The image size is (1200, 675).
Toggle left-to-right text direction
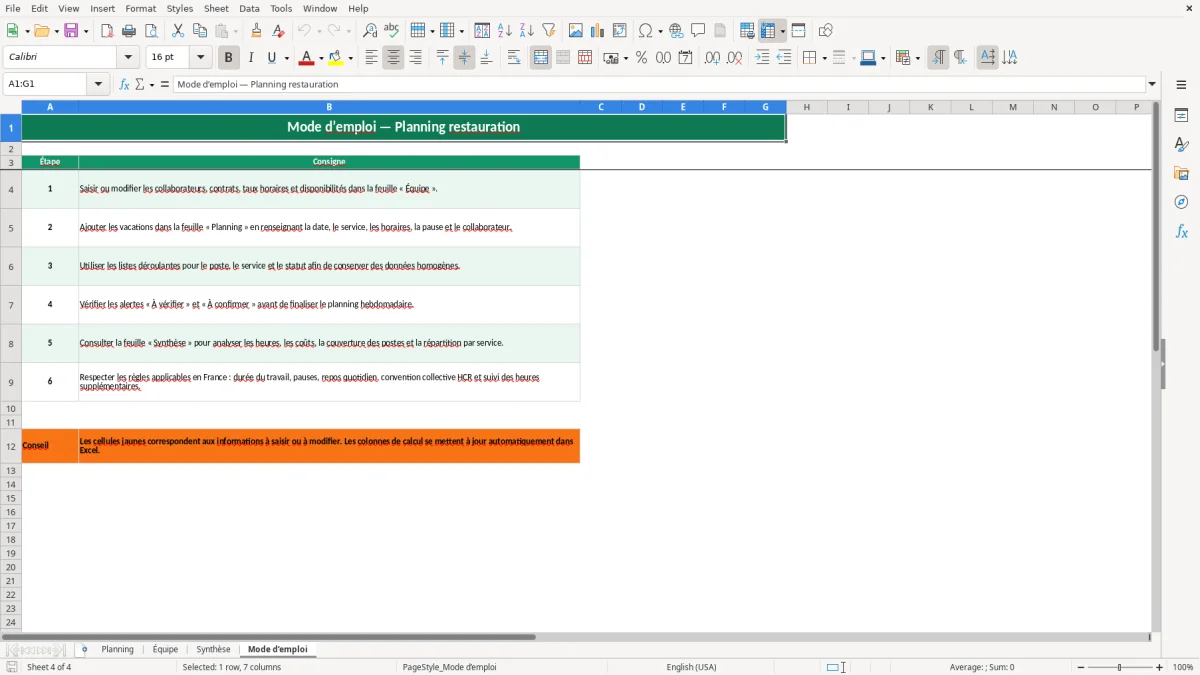pos(938,58)
